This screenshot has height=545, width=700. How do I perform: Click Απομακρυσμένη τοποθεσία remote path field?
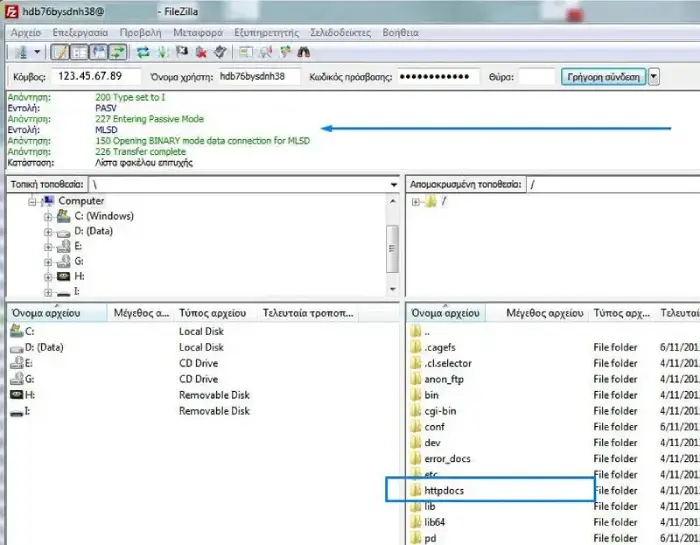(613, 184)
